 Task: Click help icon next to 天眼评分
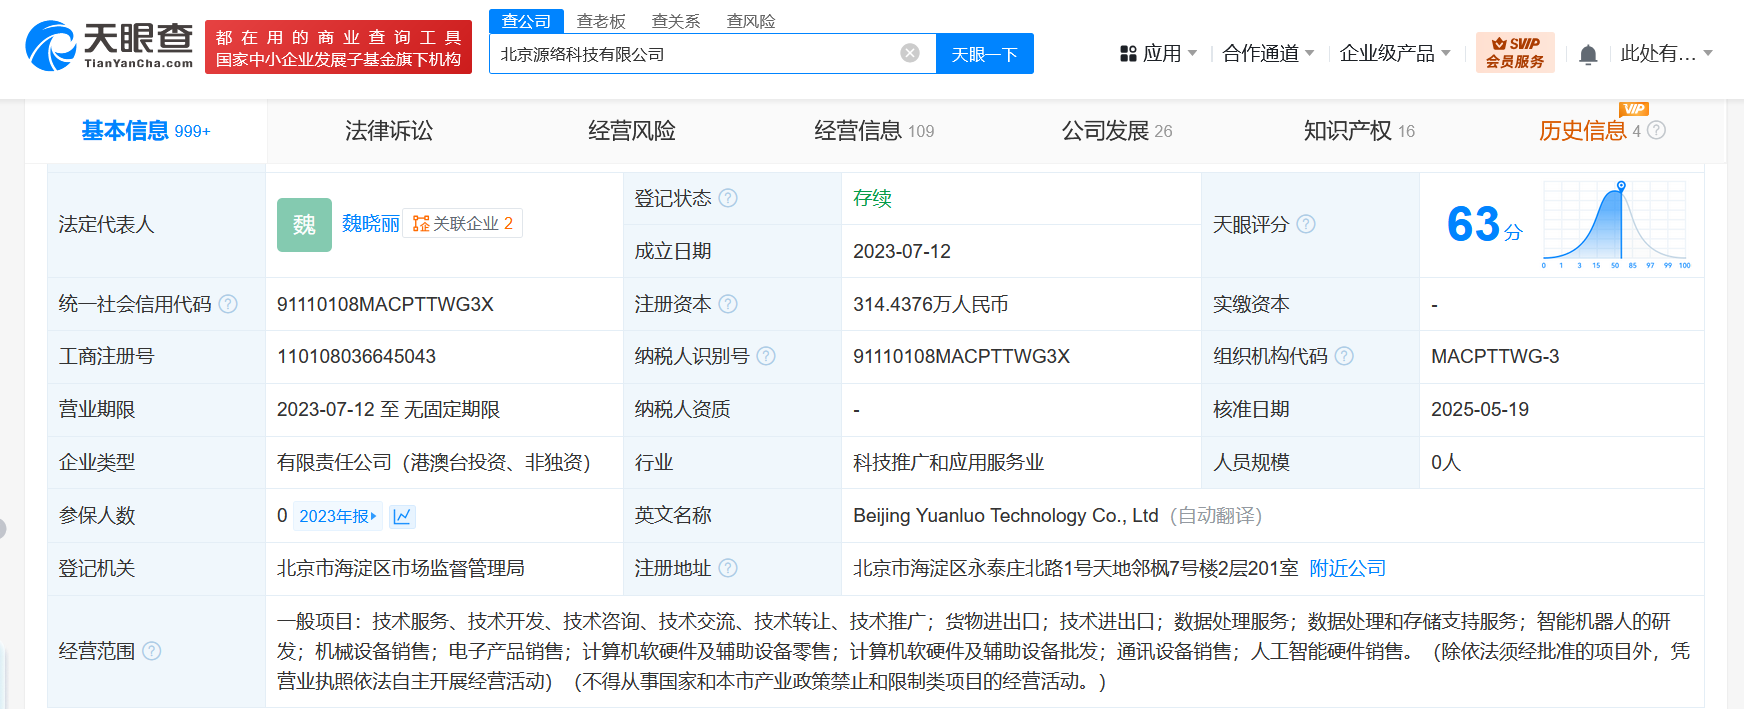(x=1306, y=225)
